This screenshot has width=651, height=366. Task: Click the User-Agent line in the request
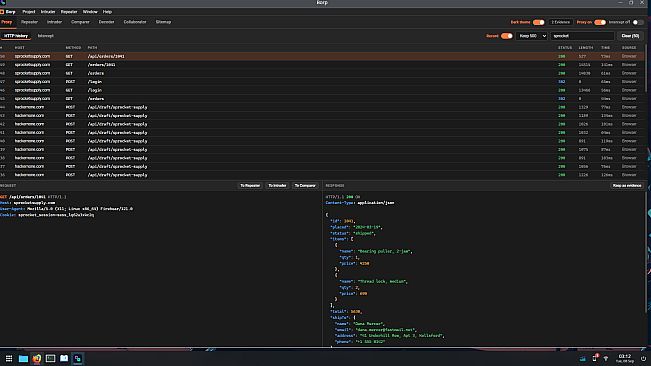[x=66, y=209]
